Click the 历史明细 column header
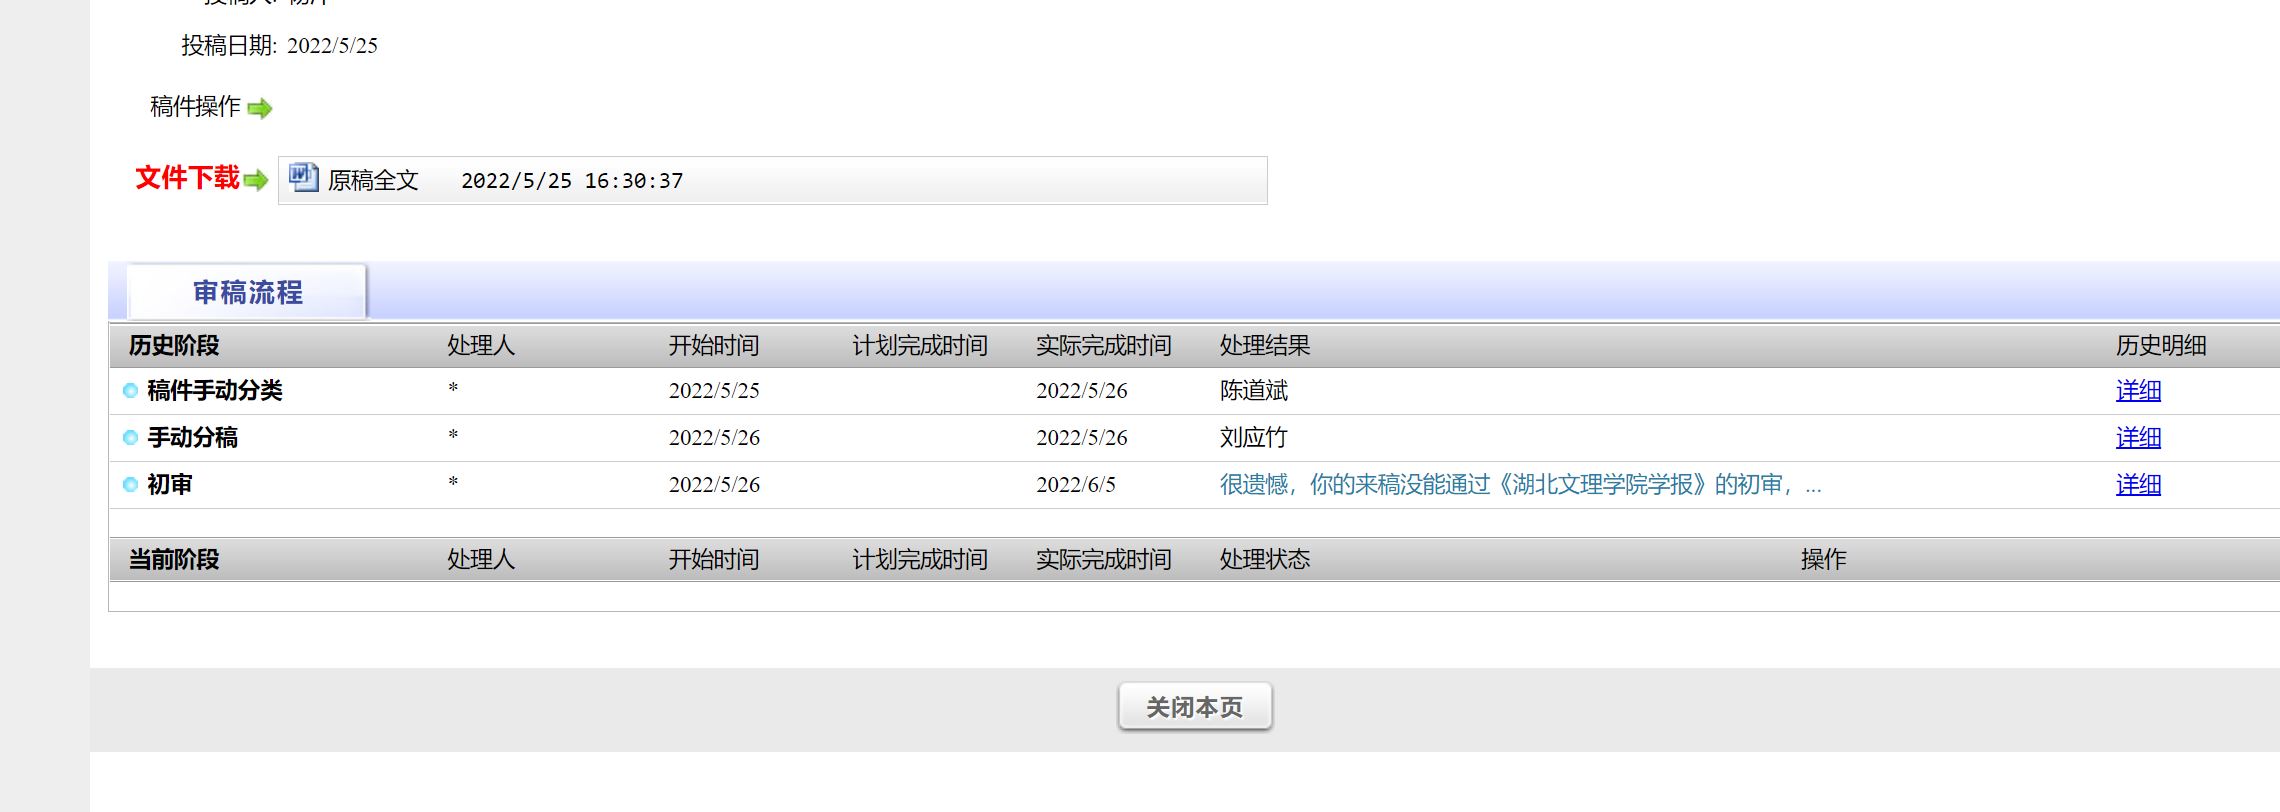Viewport: 2280px width, 812px height. 2160,346
